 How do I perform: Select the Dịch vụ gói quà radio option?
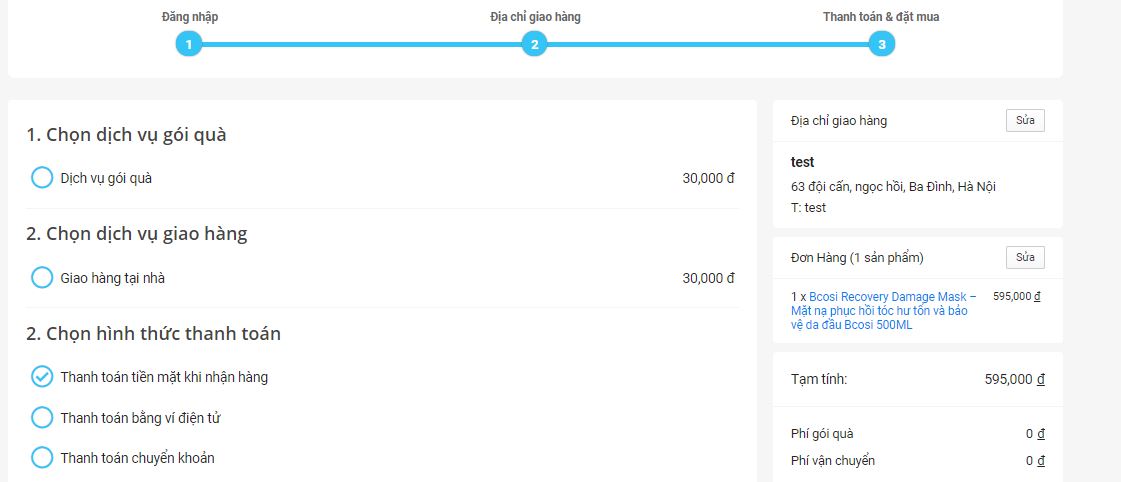pos(42,177)
